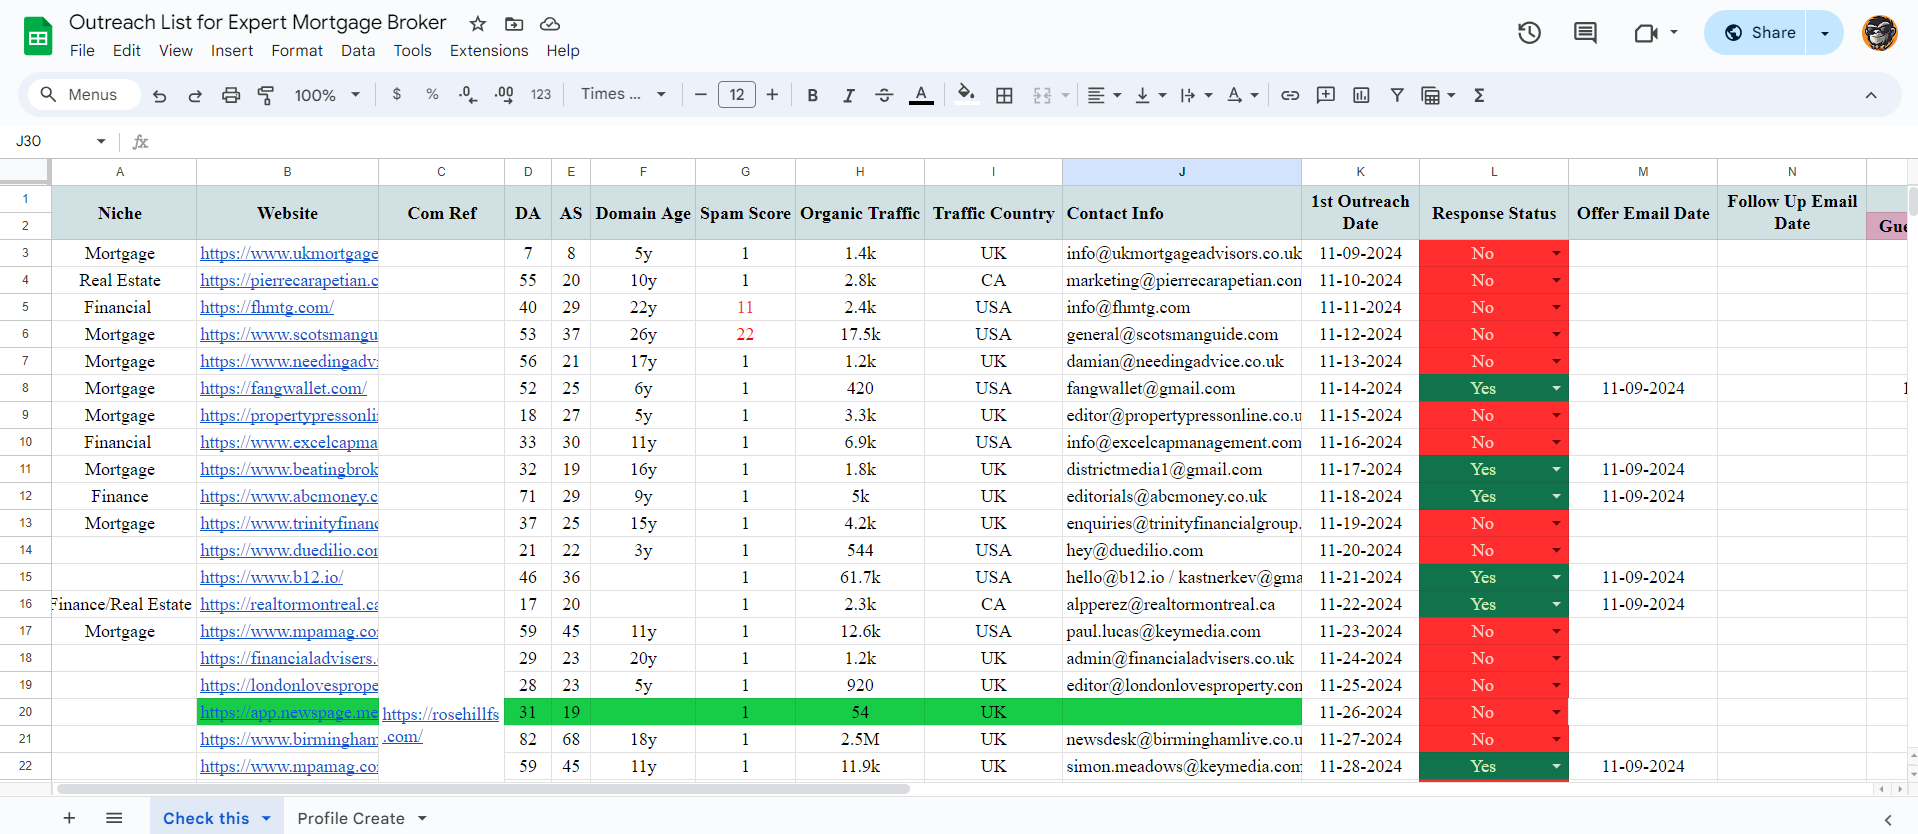Click the Share button
The width and height of the screenshot is (1918, 834).
point(1760,33)
